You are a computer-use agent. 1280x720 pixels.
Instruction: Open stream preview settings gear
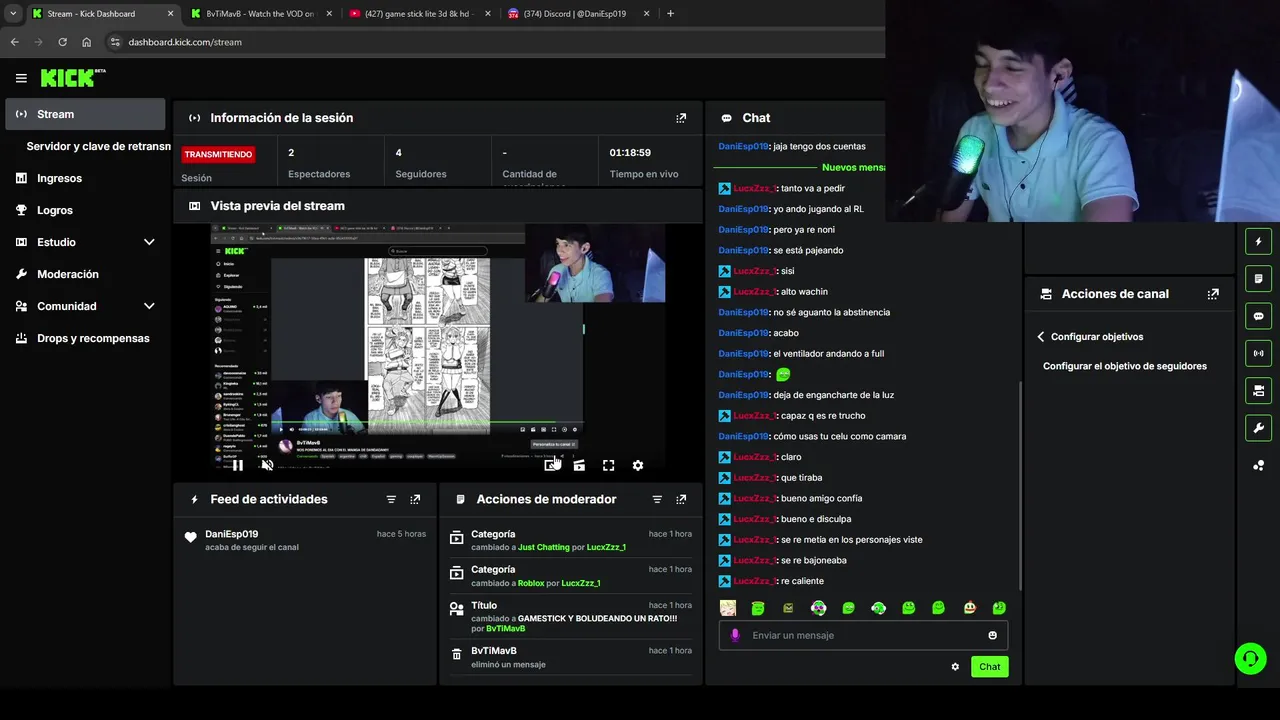tap(638, 465)
